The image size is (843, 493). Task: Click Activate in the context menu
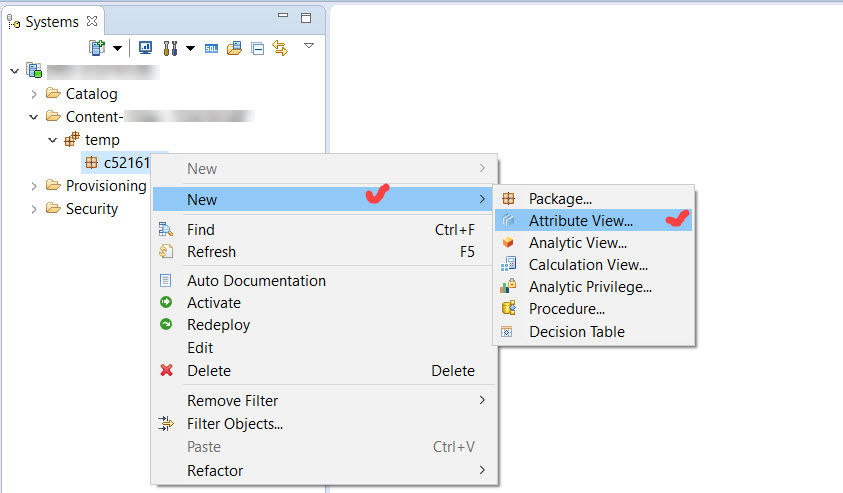click(x=213, y=303)
